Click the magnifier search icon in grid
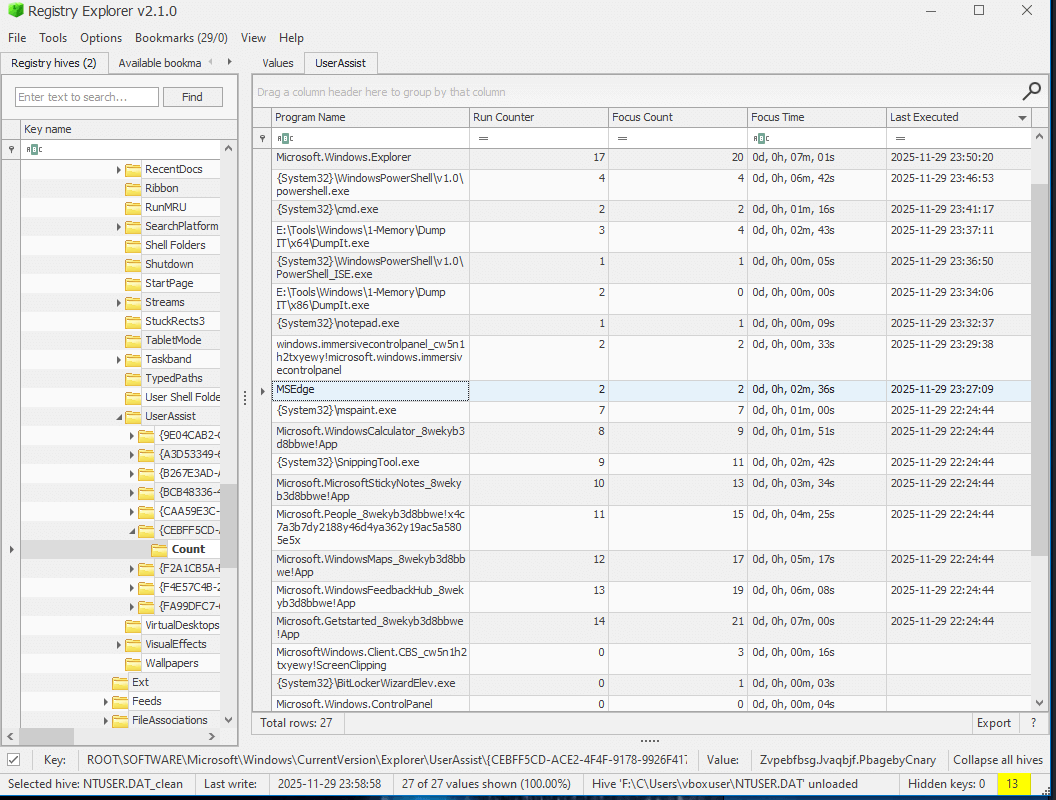 [1032, 92]
